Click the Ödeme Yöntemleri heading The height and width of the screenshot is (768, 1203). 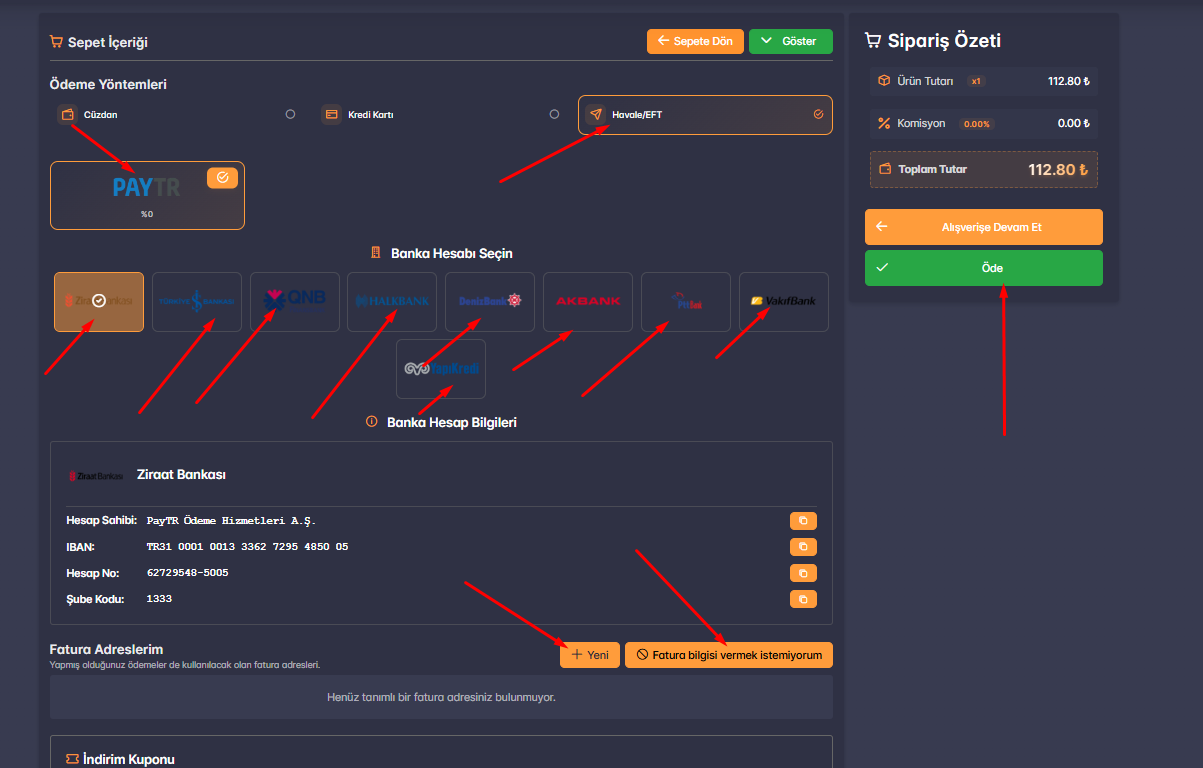point(108,84)
